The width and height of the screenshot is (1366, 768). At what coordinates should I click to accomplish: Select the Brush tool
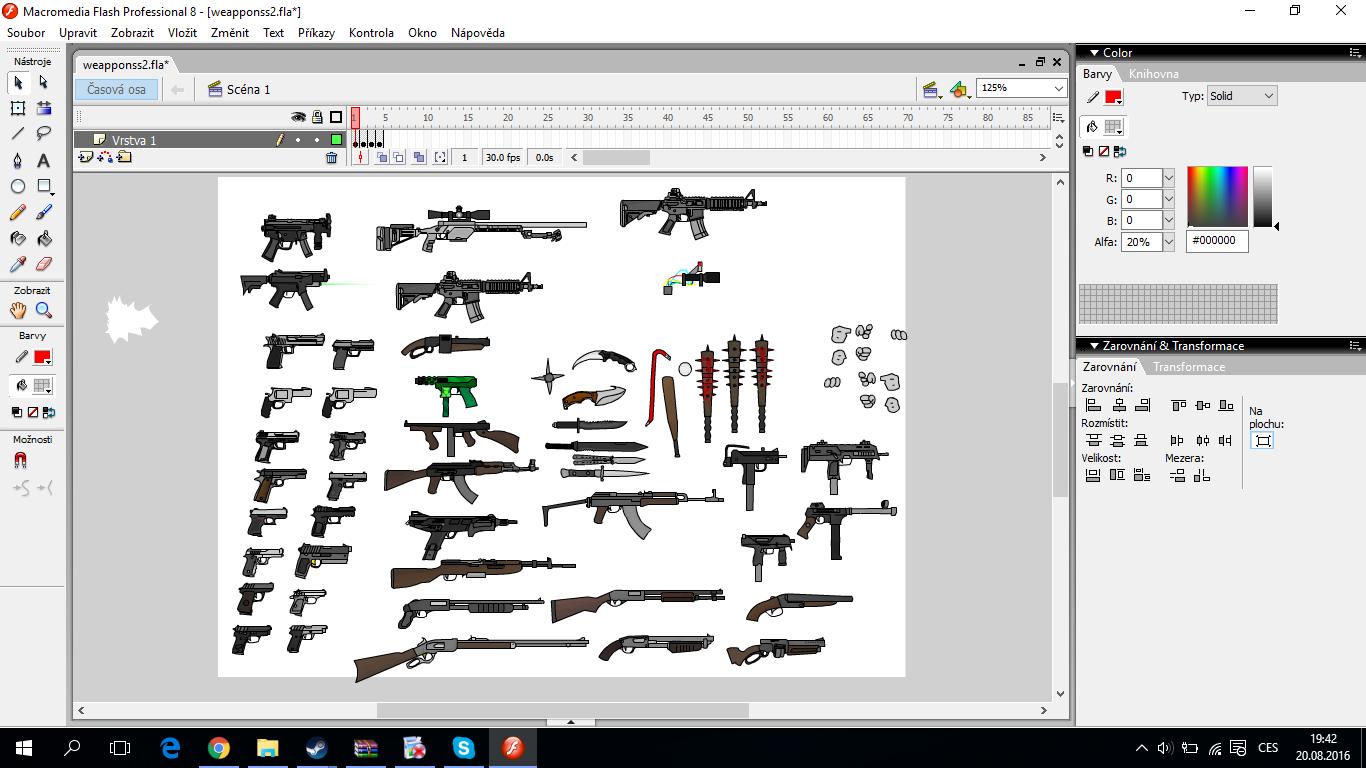click(x=44, y=212)
